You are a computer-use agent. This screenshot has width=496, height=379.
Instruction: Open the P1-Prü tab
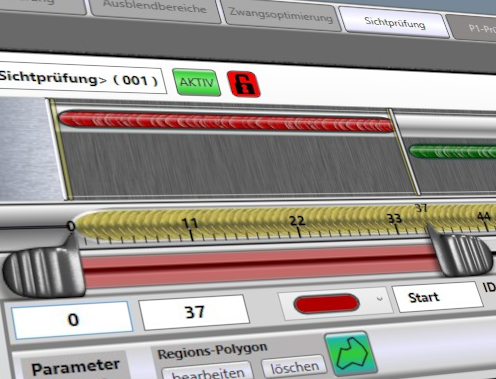(x=474, y=29)
